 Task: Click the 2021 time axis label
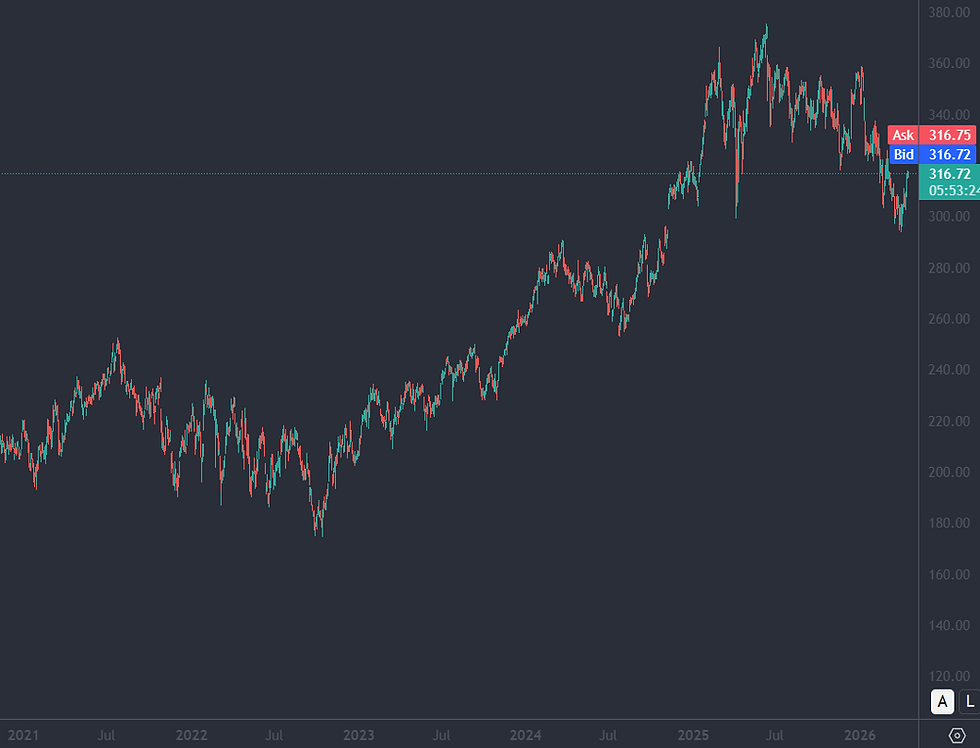click(23, 736)
